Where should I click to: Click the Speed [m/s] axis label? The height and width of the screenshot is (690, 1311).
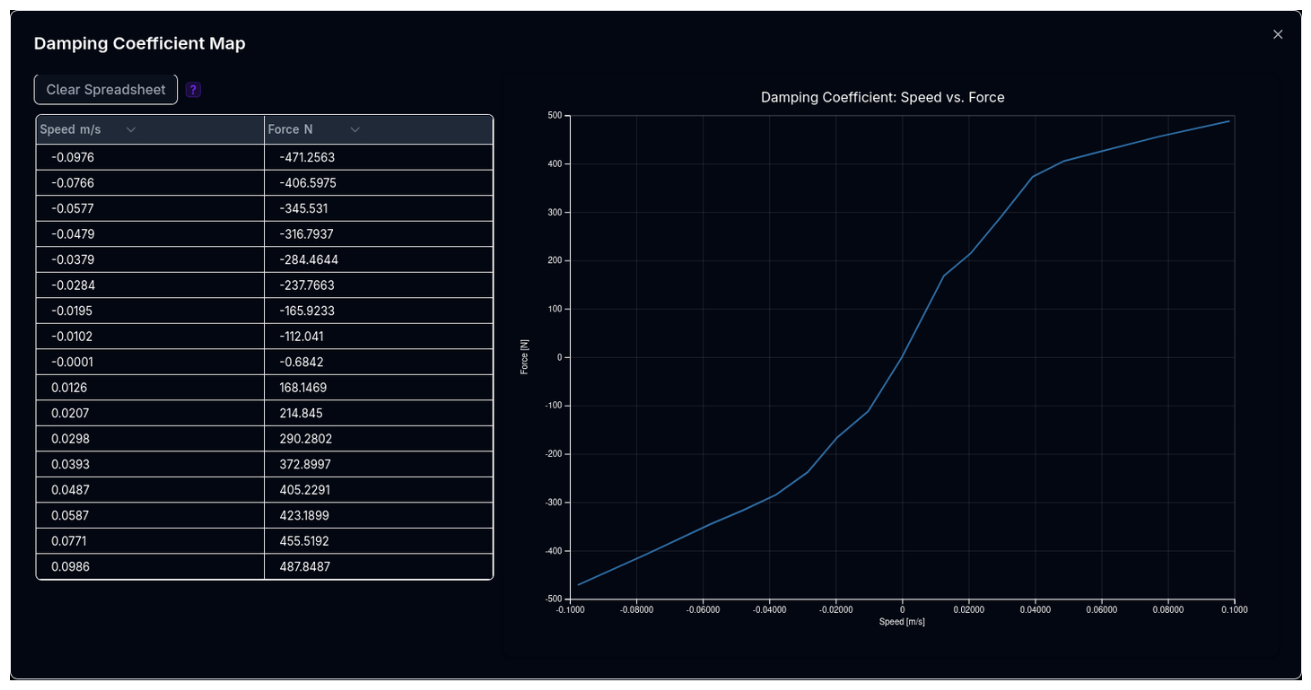click(901, 622)
